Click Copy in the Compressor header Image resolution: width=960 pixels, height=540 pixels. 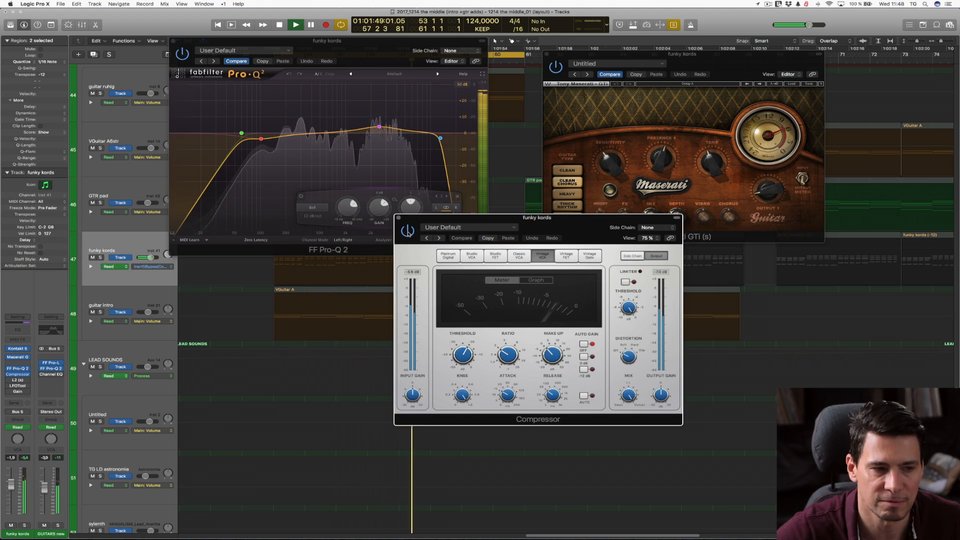(x=488, y=238)
